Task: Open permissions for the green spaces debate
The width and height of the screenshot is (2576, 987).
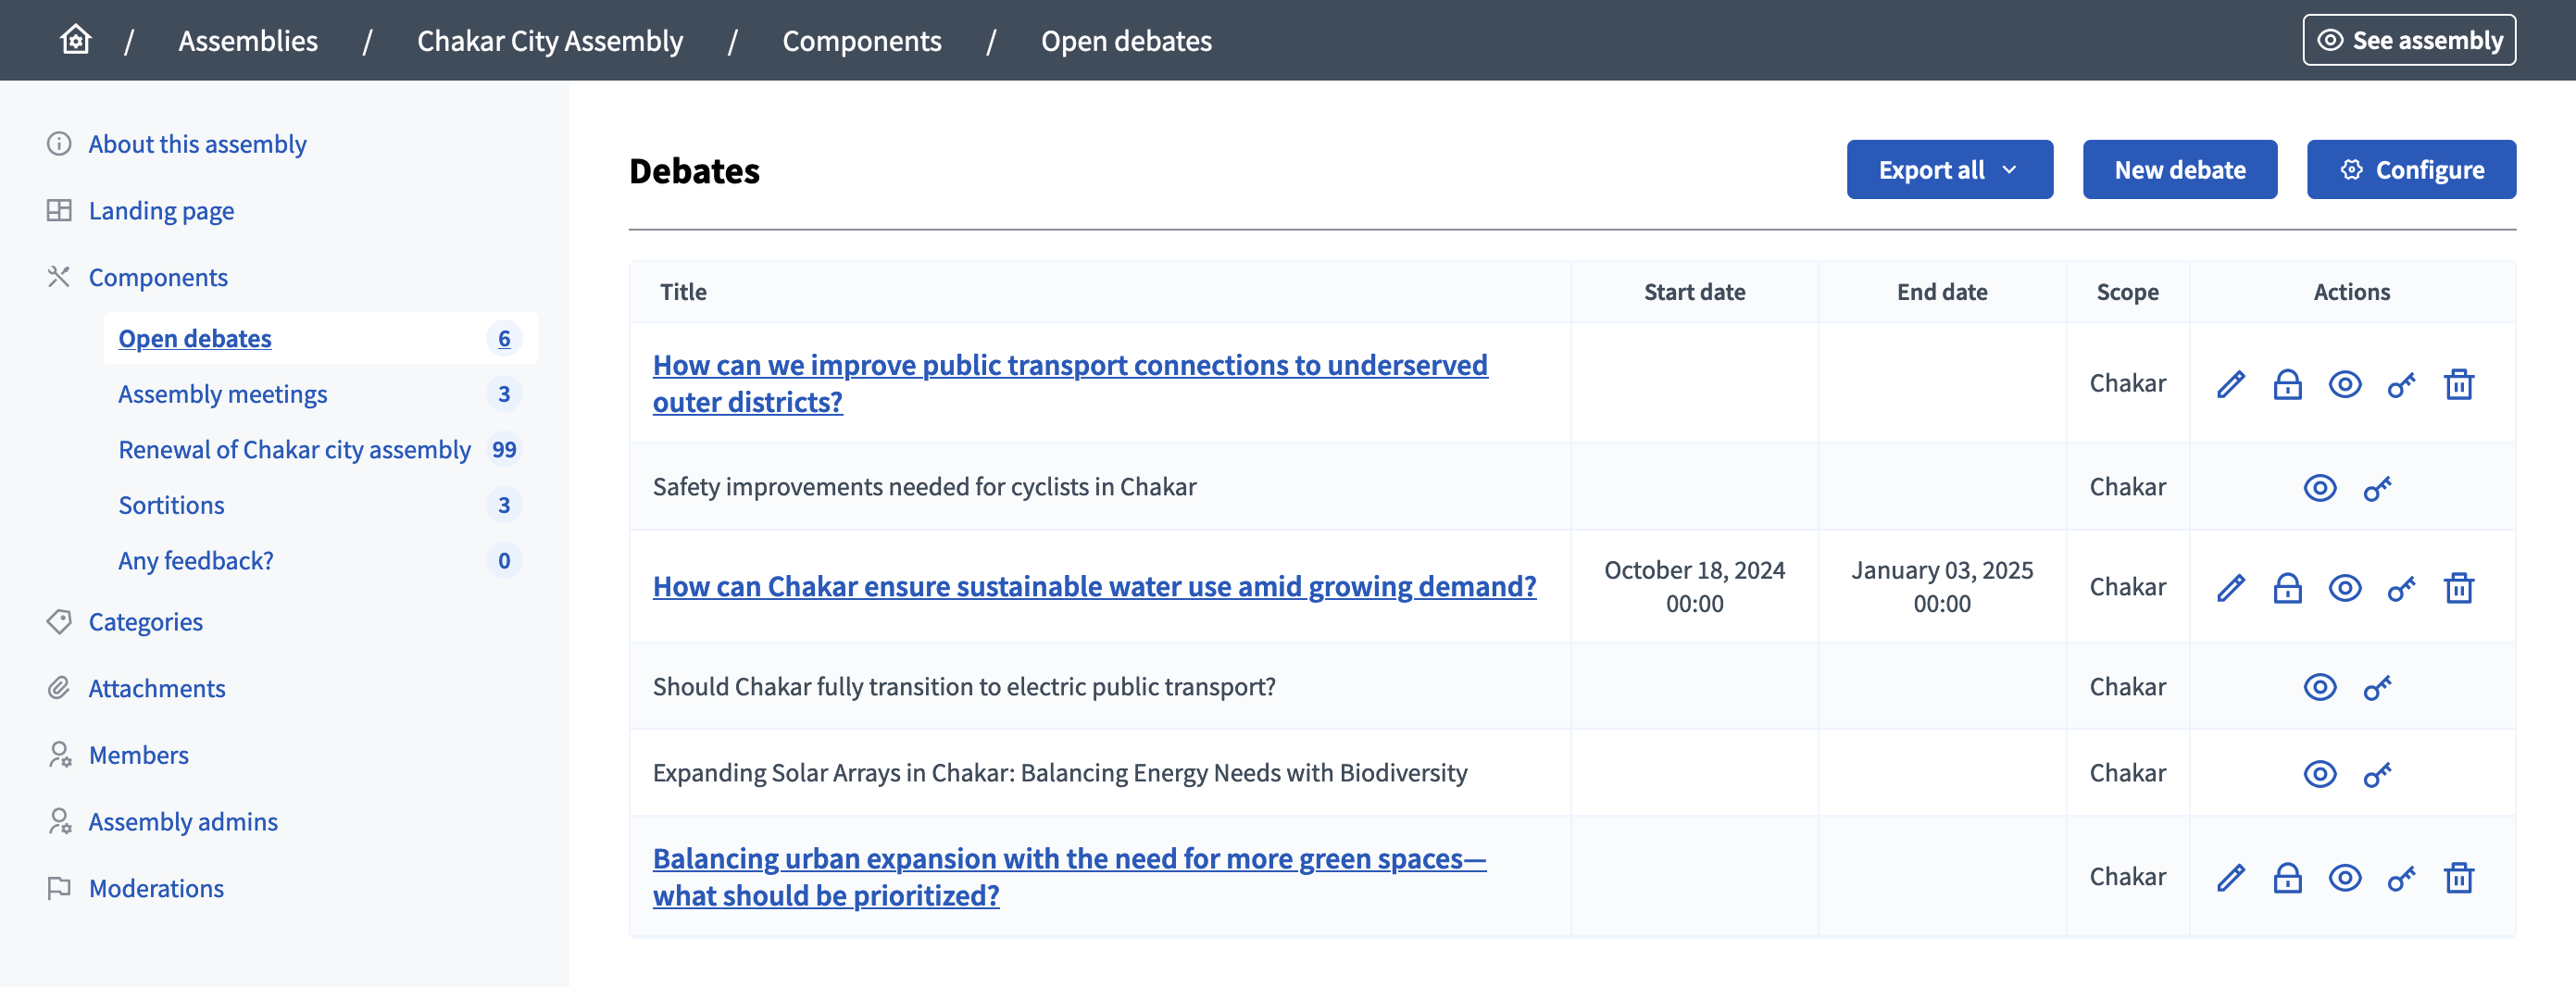Action: tap(2401, 877)
